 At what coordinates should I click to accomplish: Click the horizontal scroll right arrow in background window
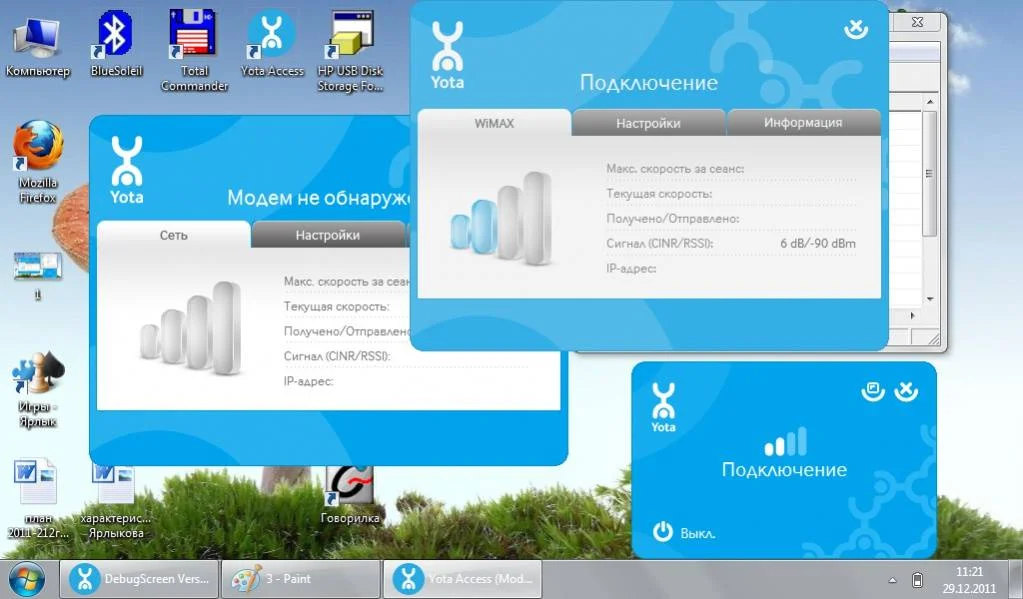pos(912,315)
